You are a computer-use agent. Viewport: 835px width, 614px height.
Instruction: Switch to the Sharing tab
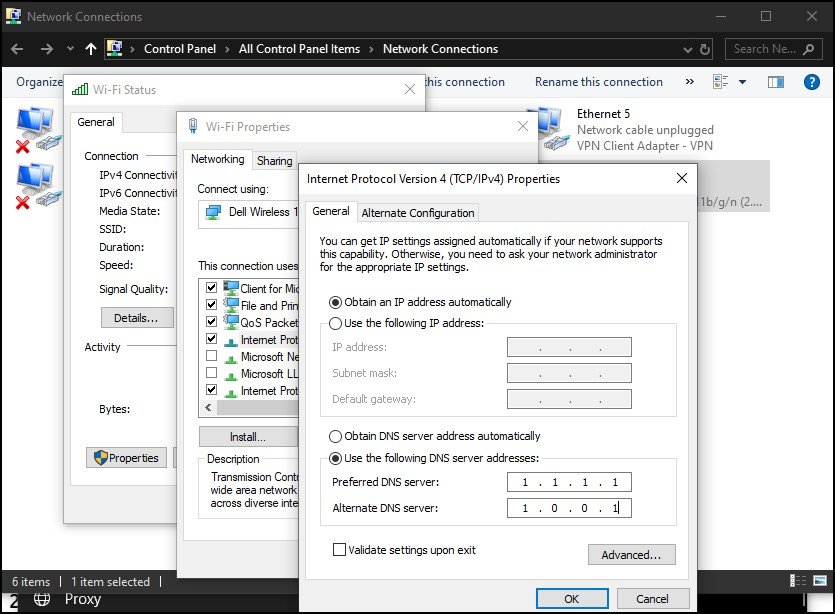[274, 161]
